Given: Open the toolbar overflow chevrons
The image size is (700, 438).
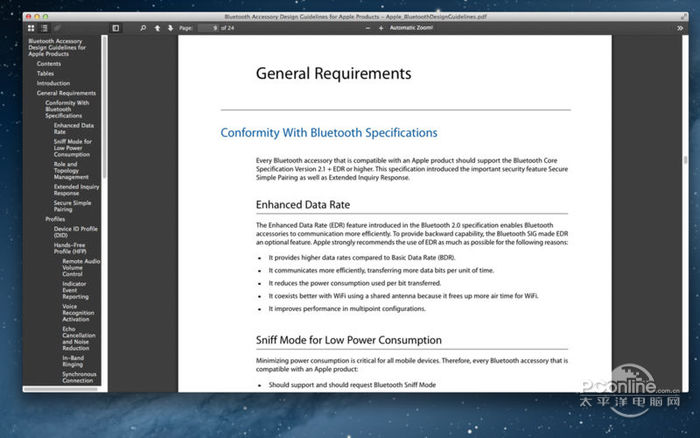Looking at the screenshot, I should [680, 28].
